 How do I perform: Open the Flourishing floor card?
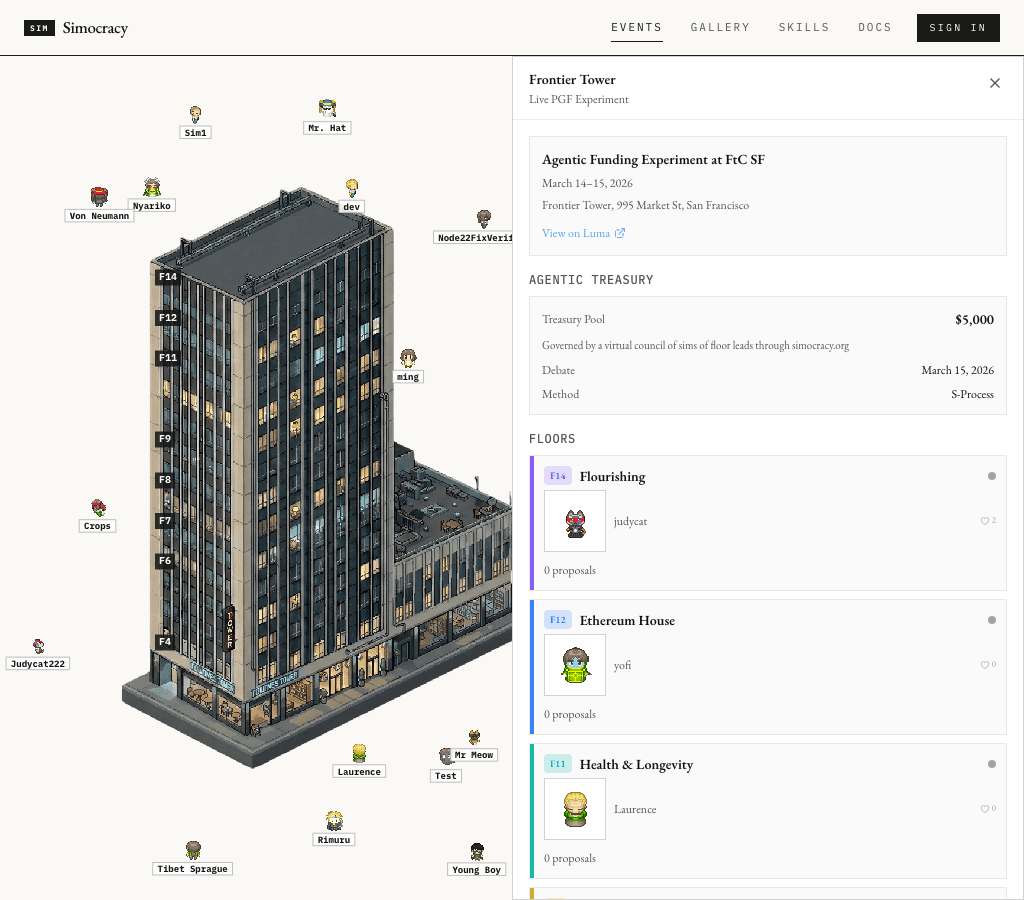coord(768,523)
